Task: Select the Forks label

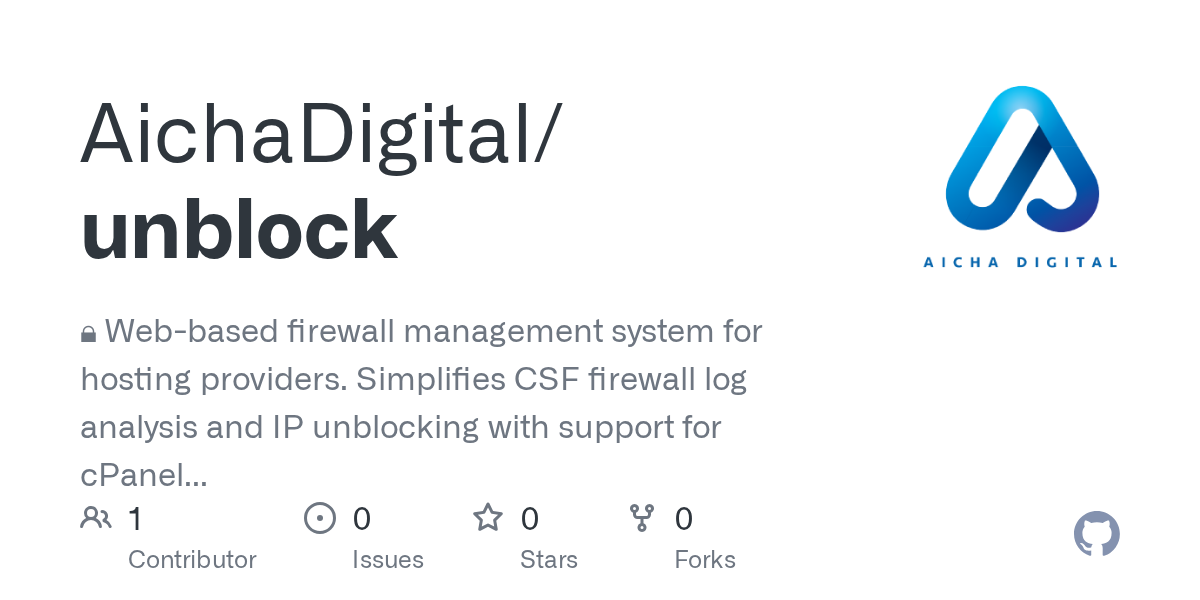Action: tap(705, 559)
